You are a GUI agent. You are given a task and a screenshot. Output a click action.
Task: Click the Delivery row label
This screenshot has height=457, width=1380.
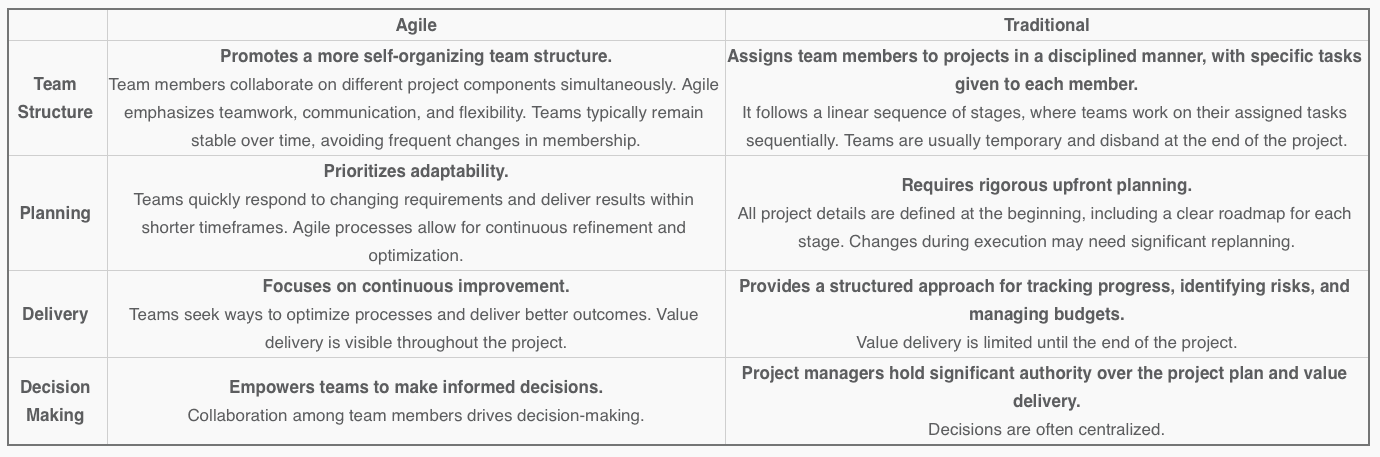coord(55,314)
